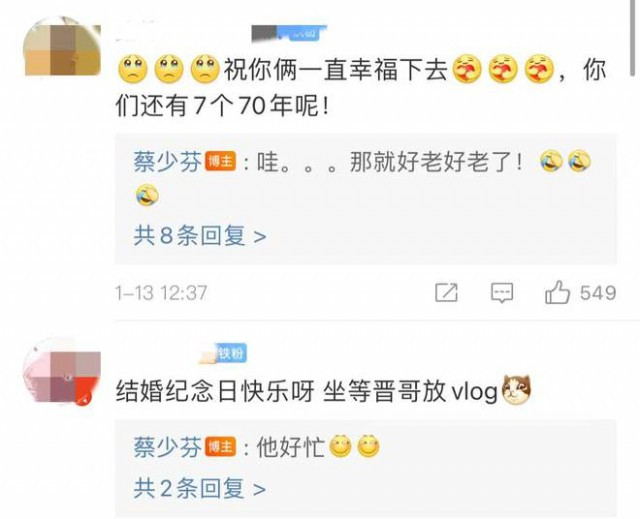Click the cat emoji after vlog
Screen dimensions: 640x519
coord(516,390)
